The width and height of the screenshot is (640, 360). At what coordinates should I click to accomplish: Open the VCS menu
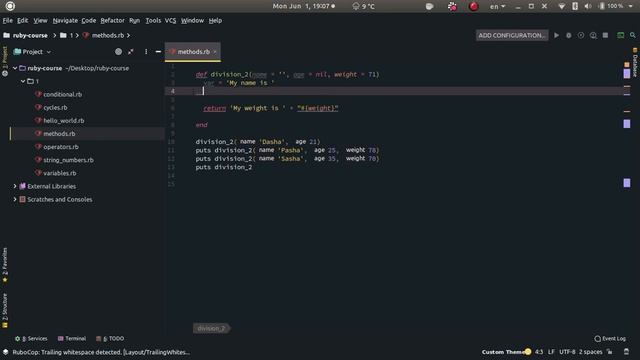[x=170, y=20]
